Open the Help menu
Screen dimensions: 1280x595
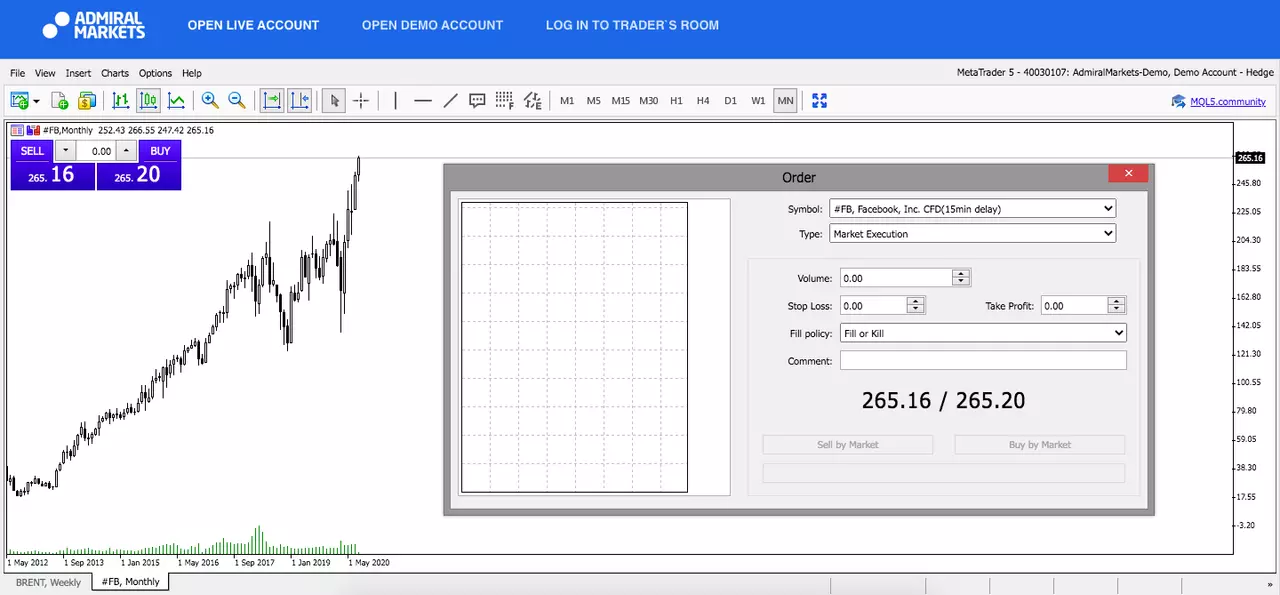(191, 73)
